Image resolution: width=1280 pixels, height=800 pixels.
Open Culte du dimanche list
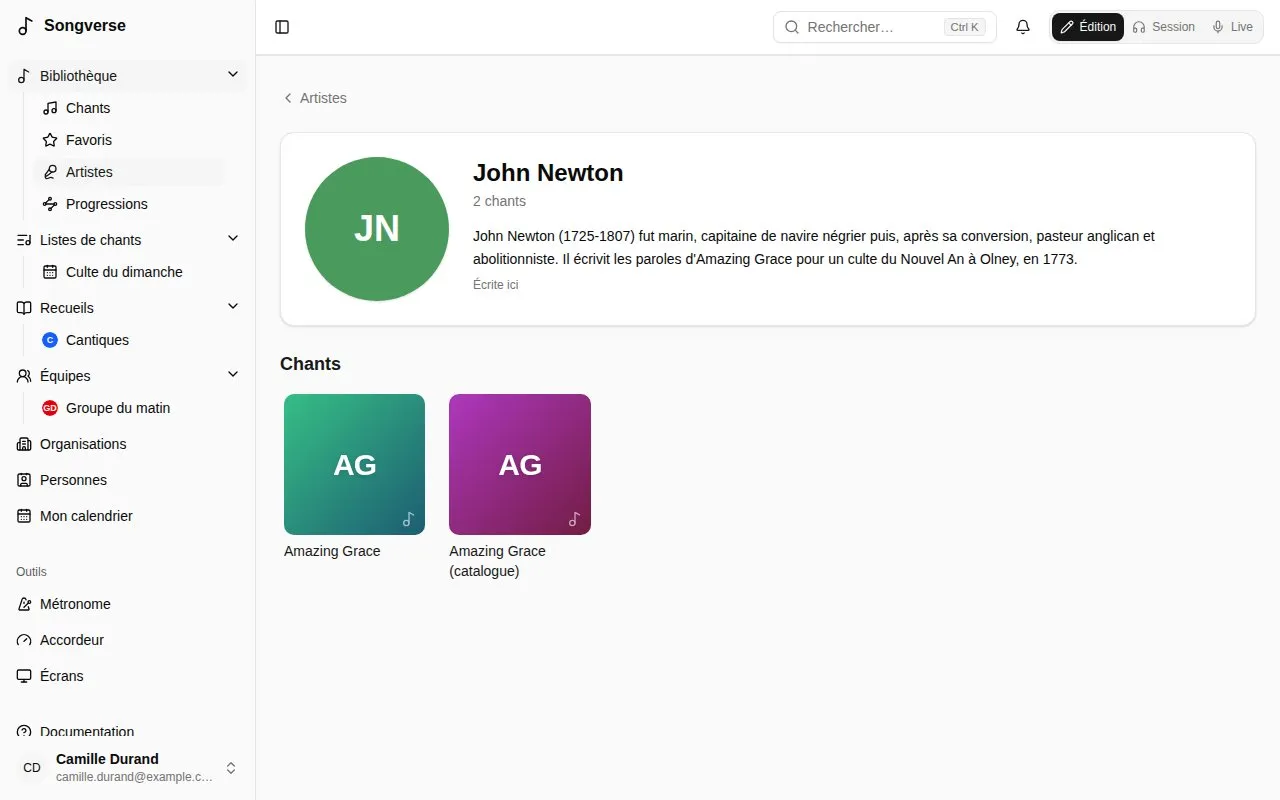coord(129,272)
